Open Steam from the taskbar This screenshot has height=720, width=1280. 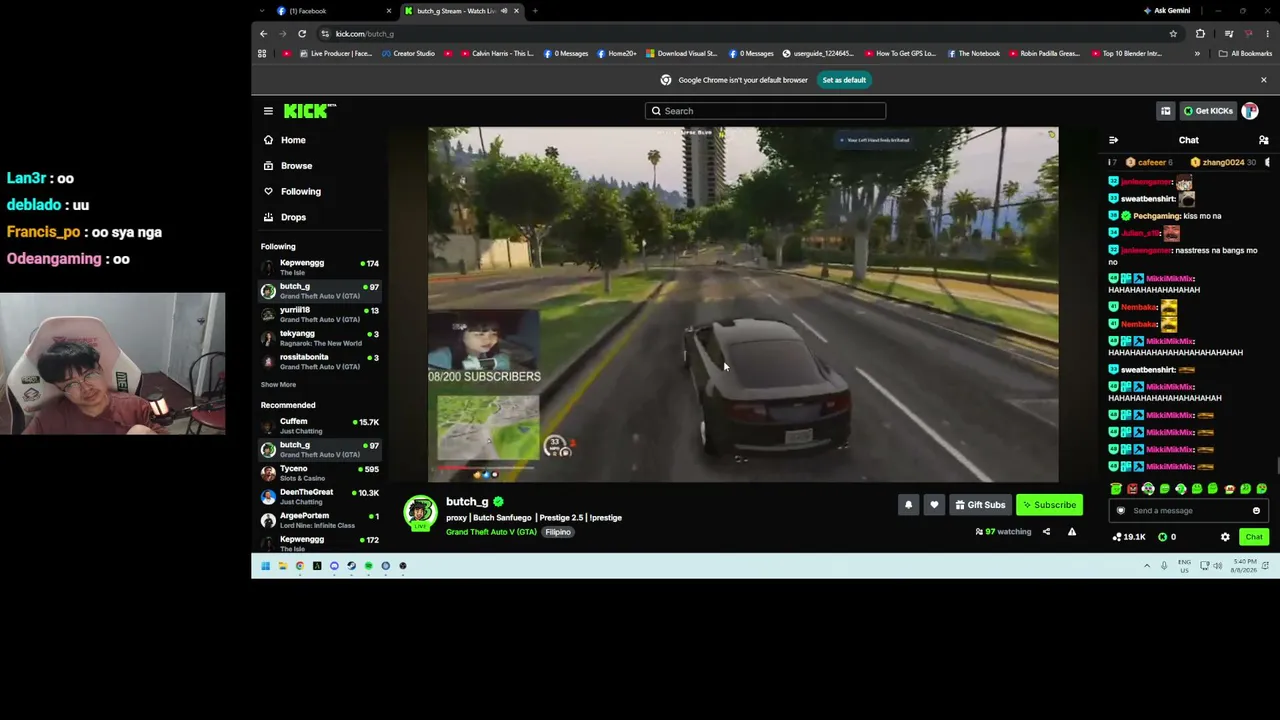[x=351, y=566]
